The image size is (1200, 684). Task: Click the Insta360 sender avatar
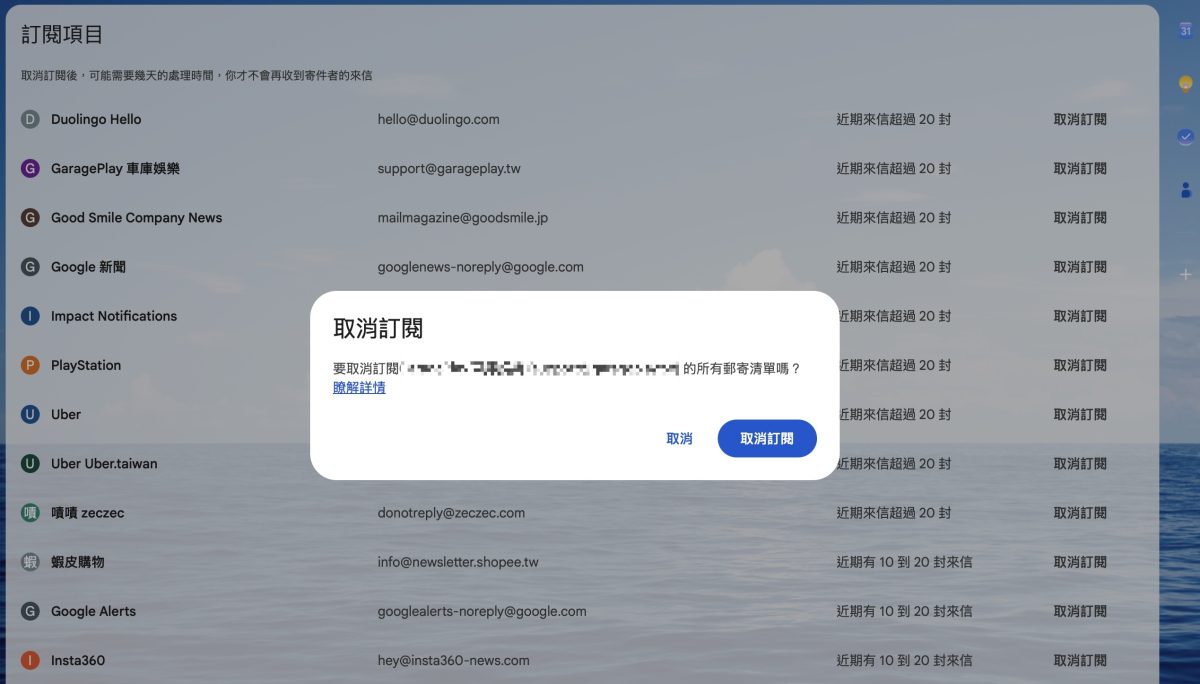tap(30, 660)
